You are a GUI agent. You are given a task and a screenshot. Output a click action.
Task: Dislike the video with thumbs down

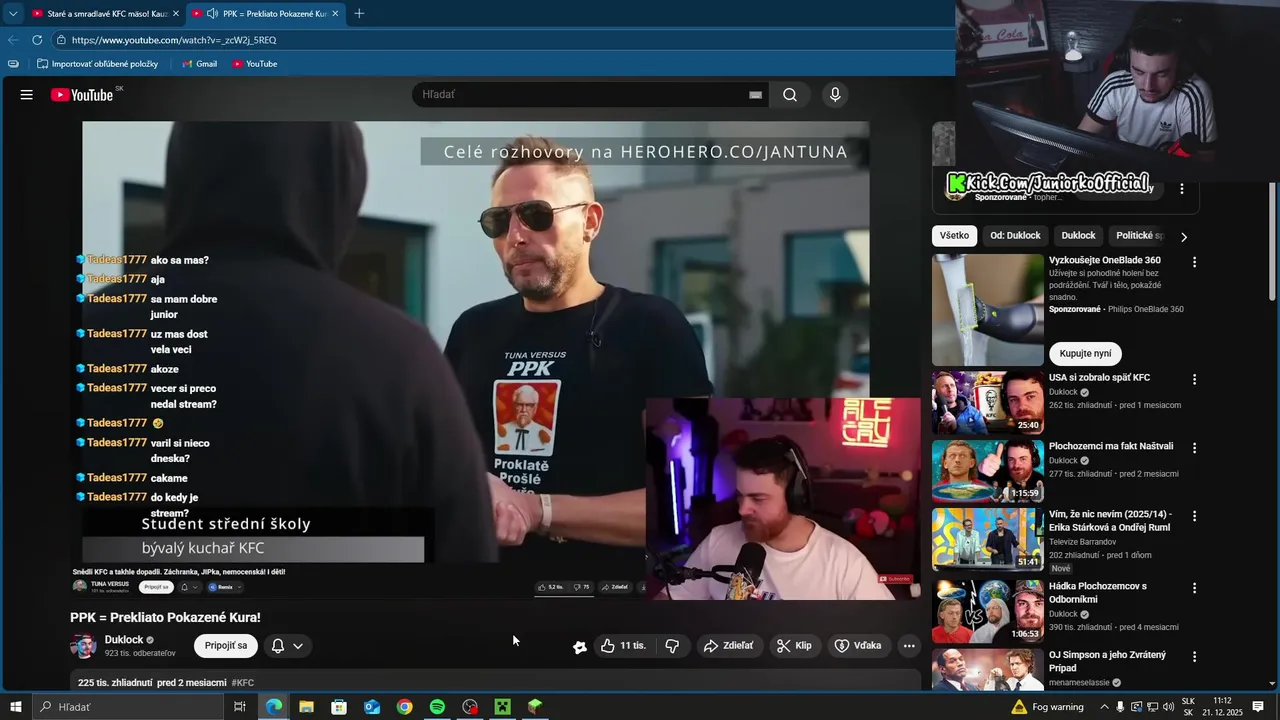coord(672,646)
